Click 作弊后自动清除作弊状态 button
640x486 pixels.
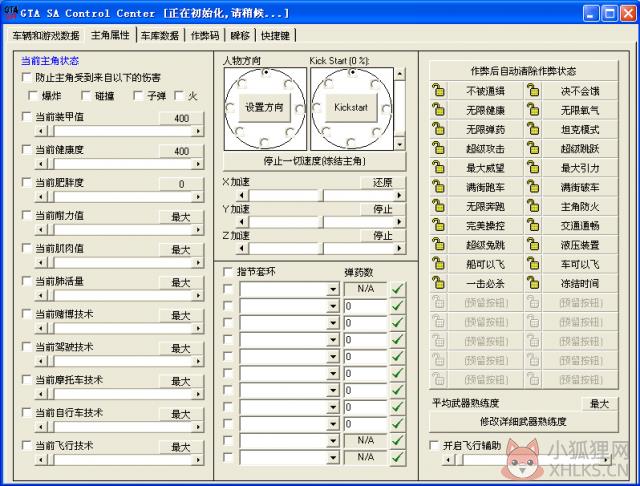coord(523,71)
